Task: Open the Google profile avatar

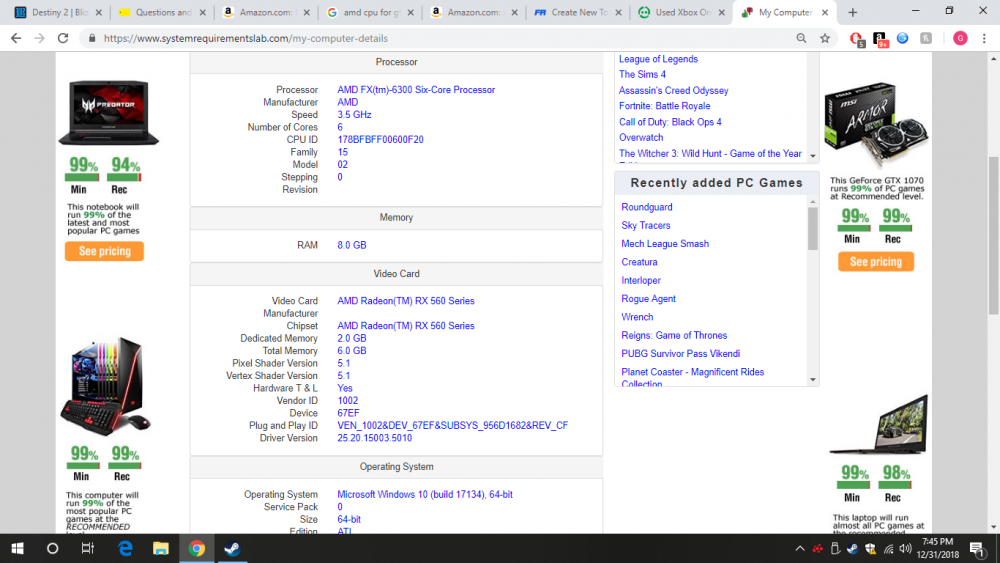Action: pos(960,38)
